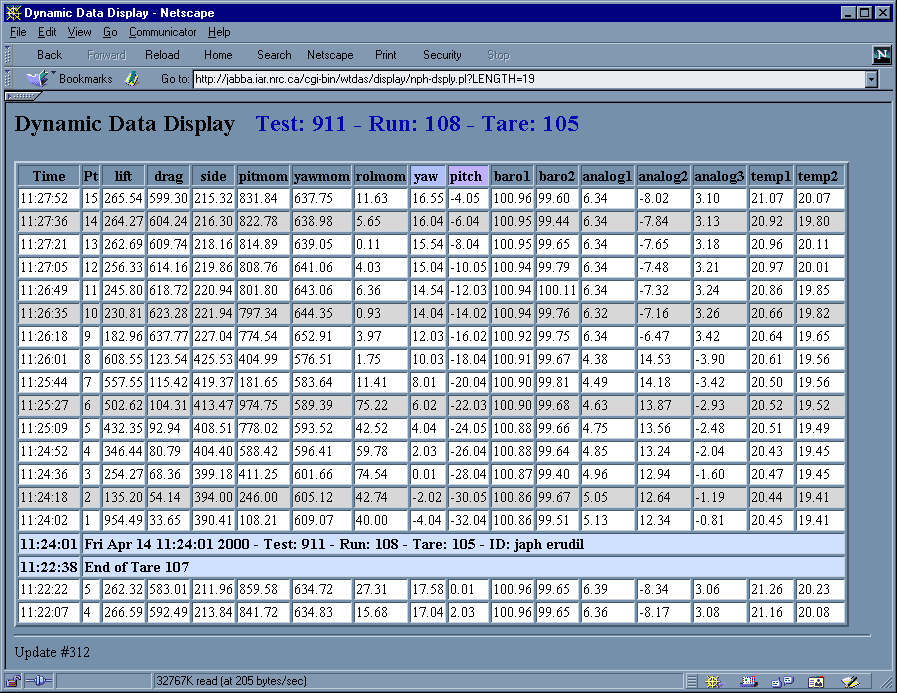Expand the collapsed personal toolbar tab

coord(23,96)
